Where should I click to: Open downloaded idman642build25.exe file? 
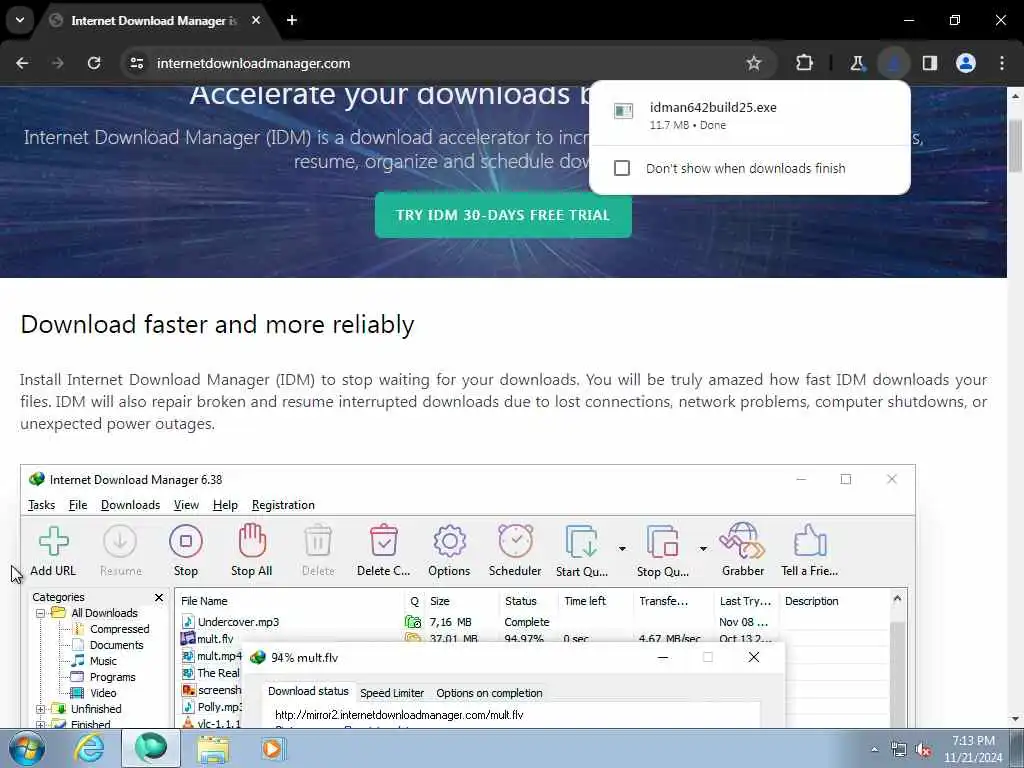tap(712, 107)
